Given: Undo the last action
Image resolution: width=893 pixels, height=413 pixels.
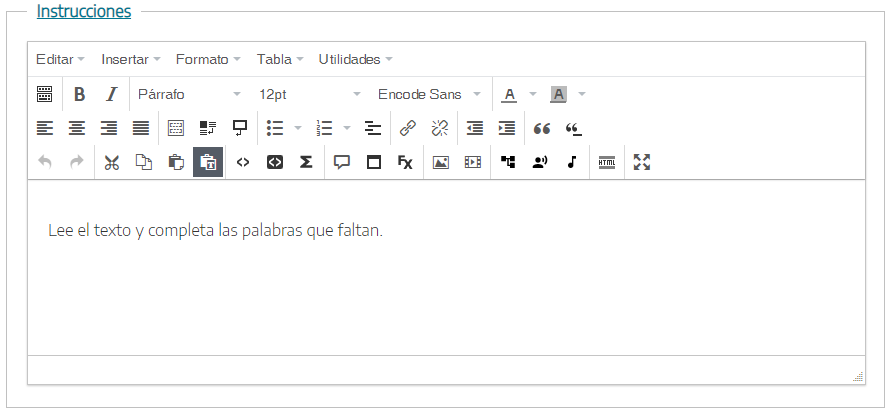Looking at the screenshot, I should (x=44, y=162).
